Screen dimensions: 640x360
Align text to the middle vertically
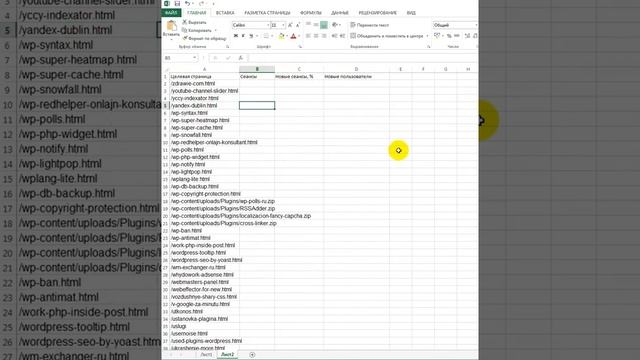point(316,25)
